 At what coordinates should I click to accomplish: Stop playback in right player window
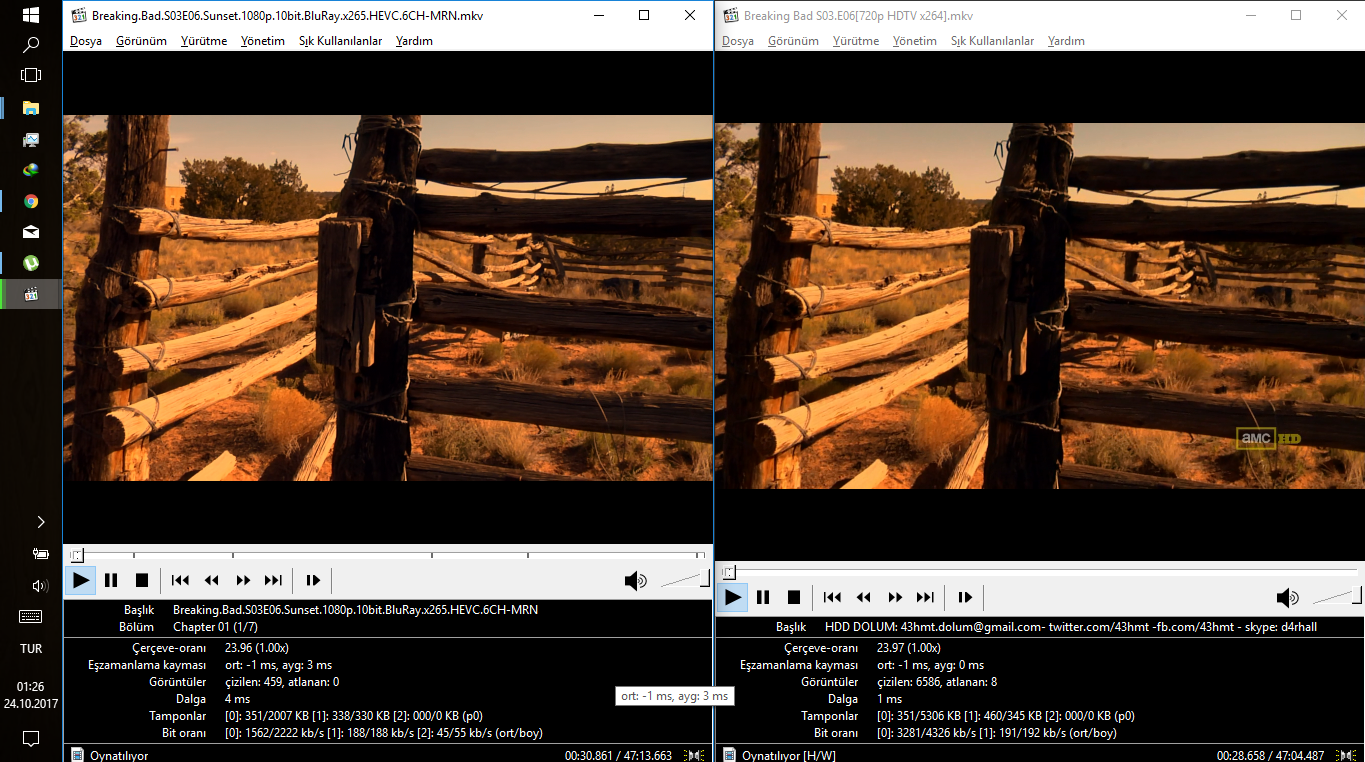coord(794,597)
